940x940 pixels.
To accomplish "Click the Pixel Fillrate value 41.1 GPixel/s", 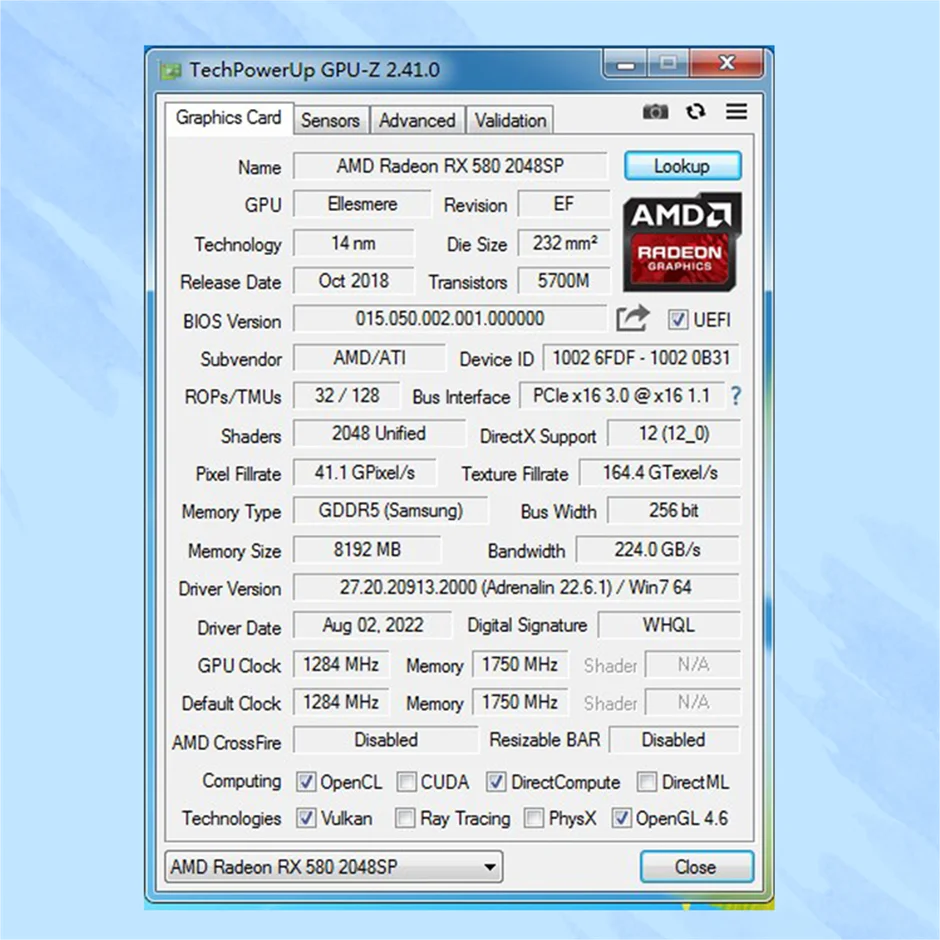I will tap(364, 473).
